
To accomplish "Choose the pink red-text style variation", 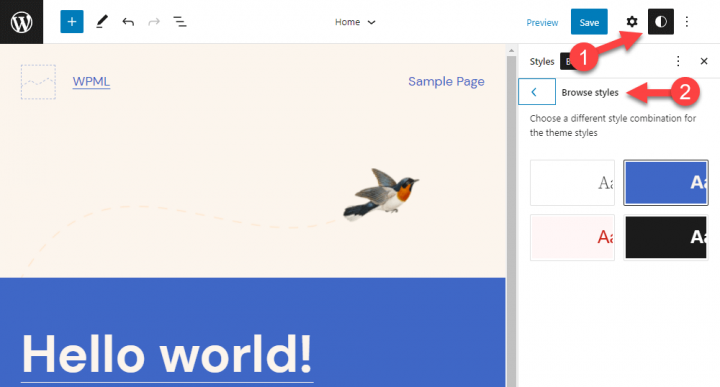I will (x=572, y=237).
